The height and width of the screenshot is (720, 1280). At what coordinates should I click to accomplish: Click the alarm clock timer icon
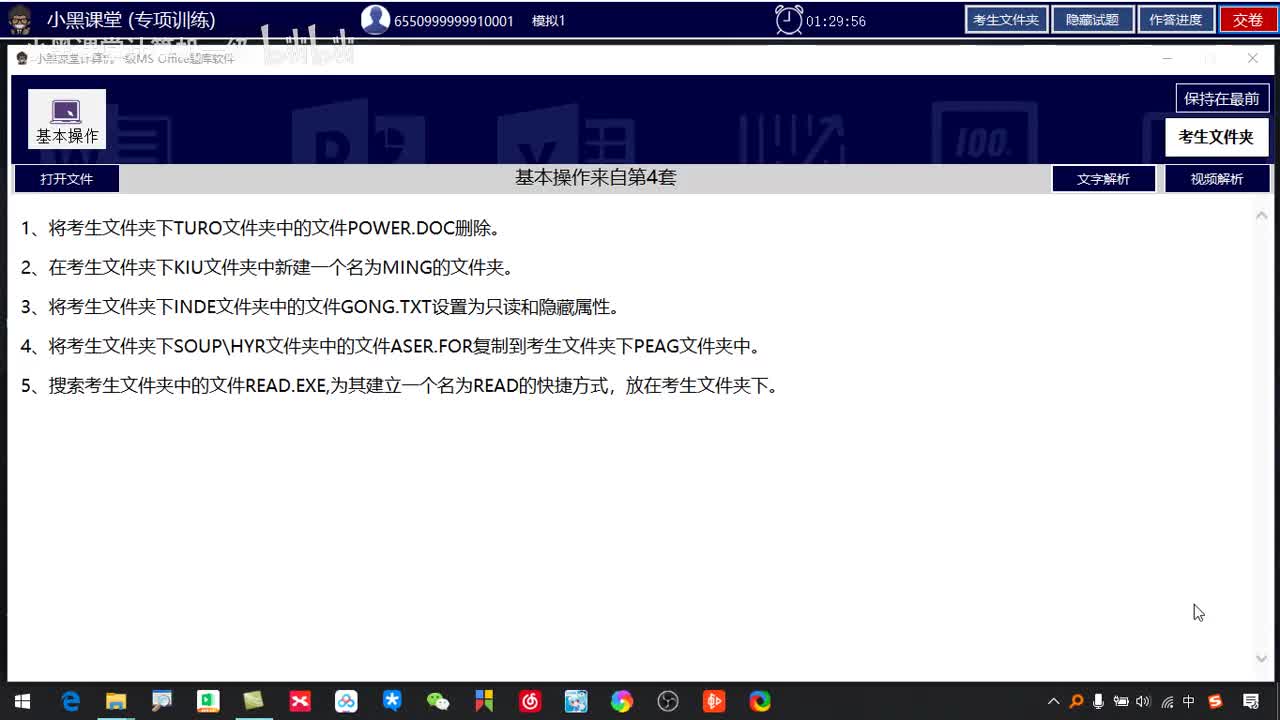(x=789, y=20)
